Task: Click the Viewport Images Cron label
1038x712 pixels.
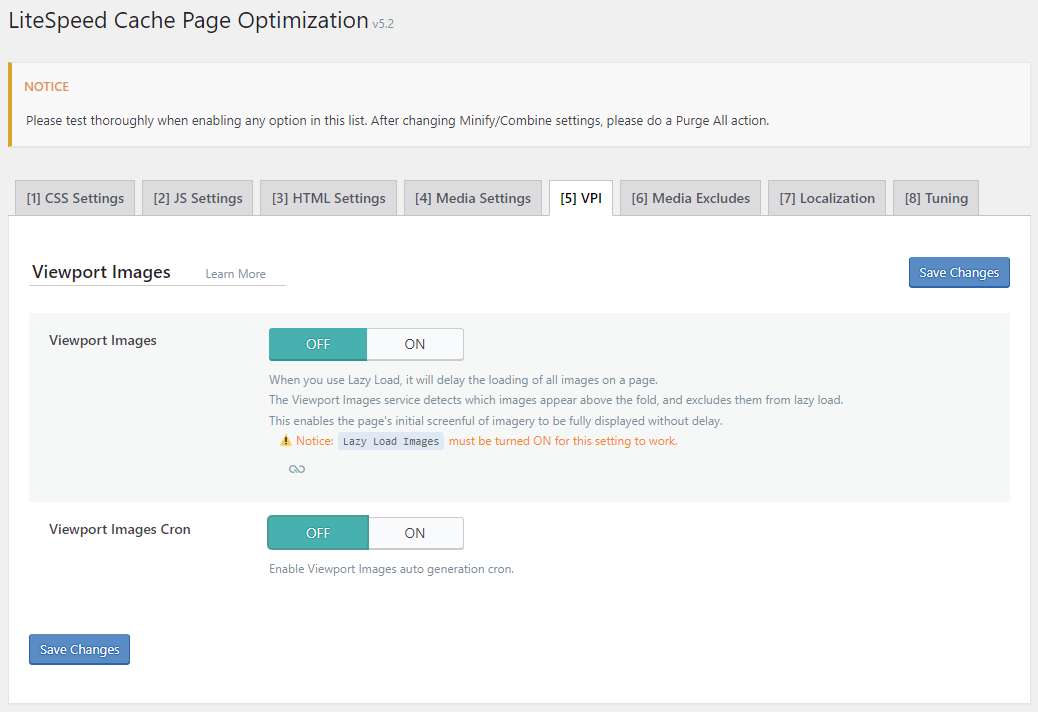Action: (x=120, y=529)
